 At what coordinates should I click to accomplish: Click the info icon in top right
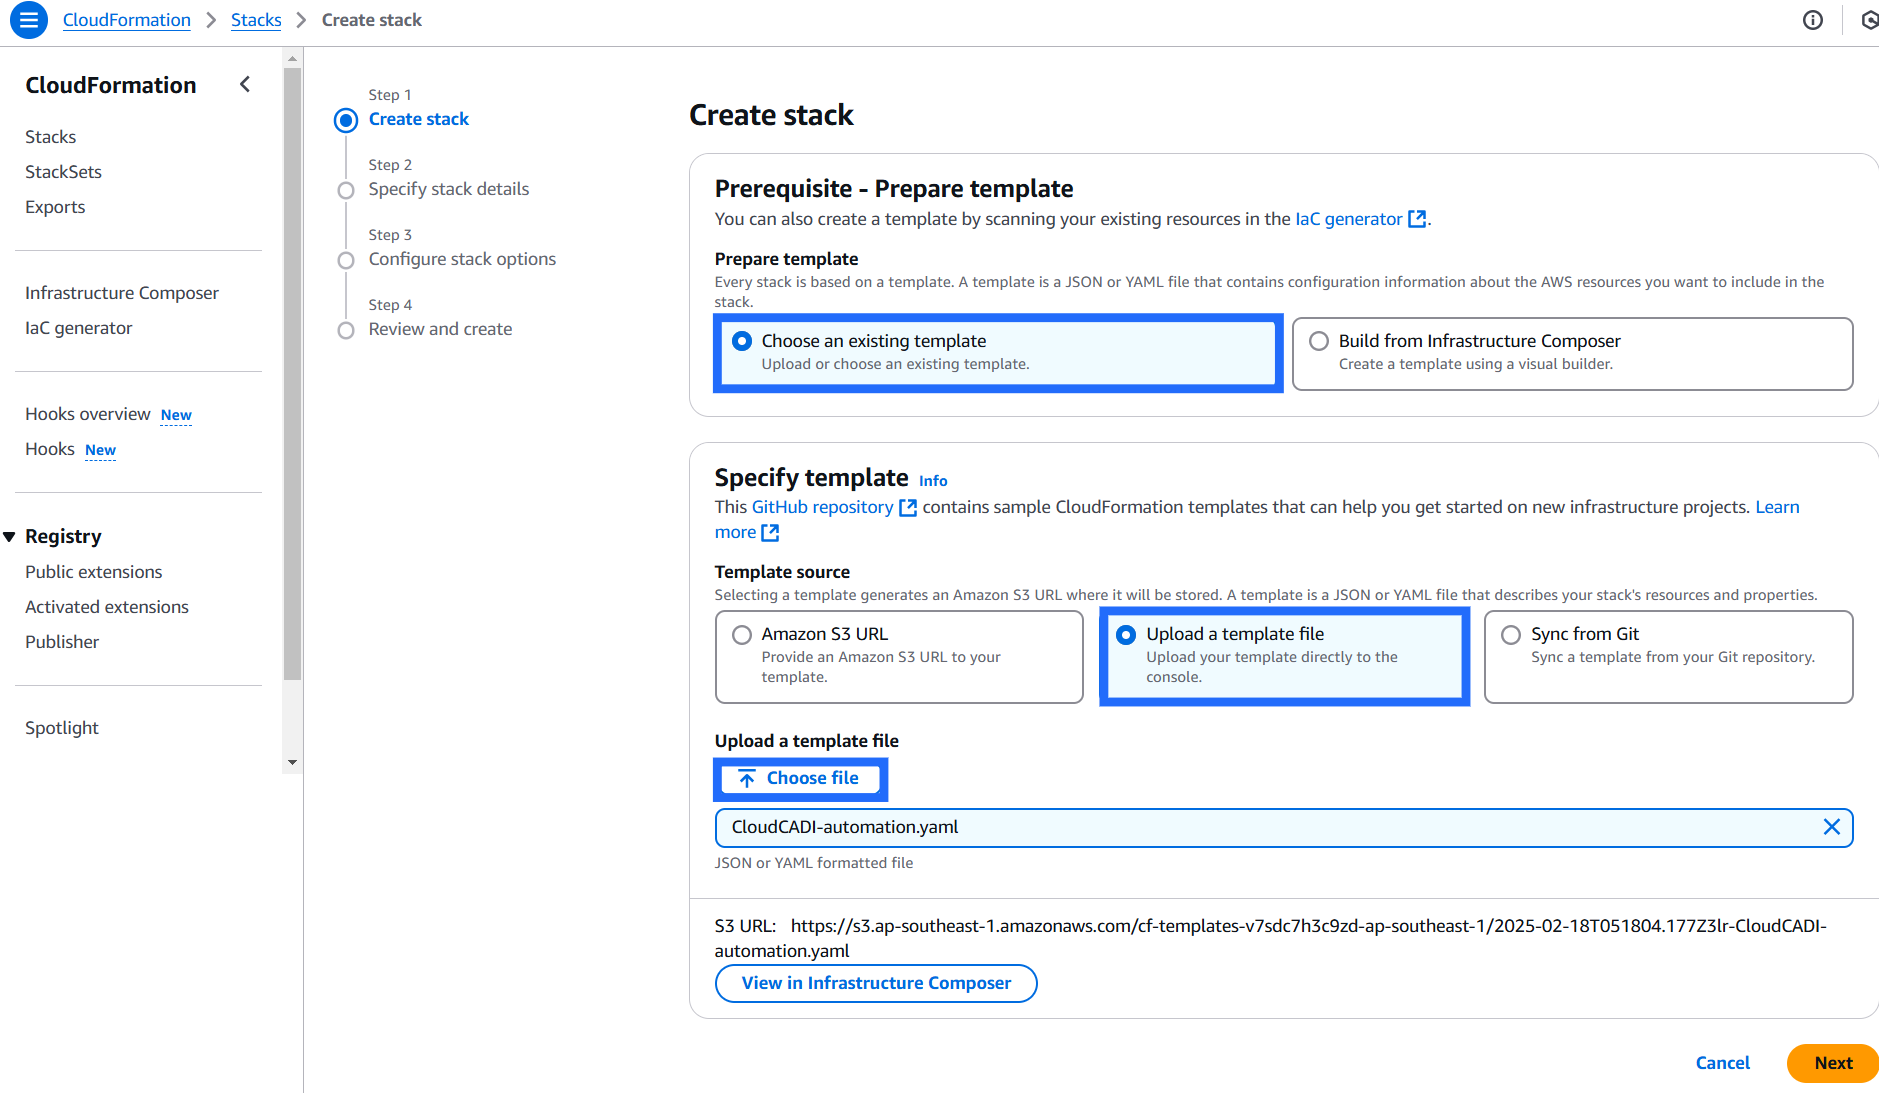[x=1813, y=20]
